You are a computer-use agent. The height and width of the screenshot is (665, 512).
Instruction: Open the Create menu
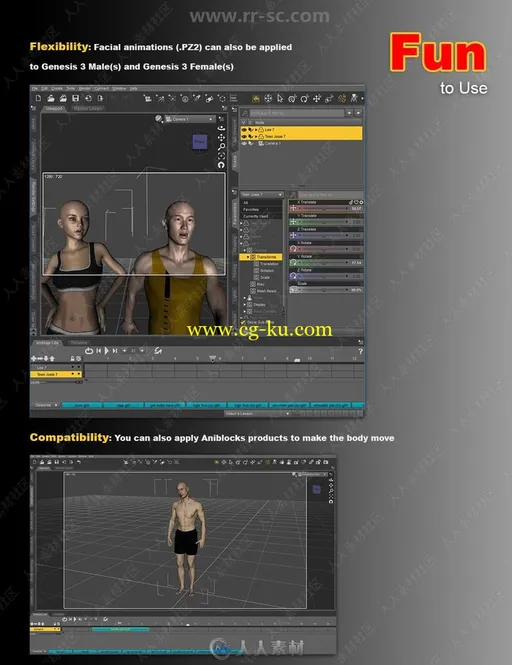57,89
